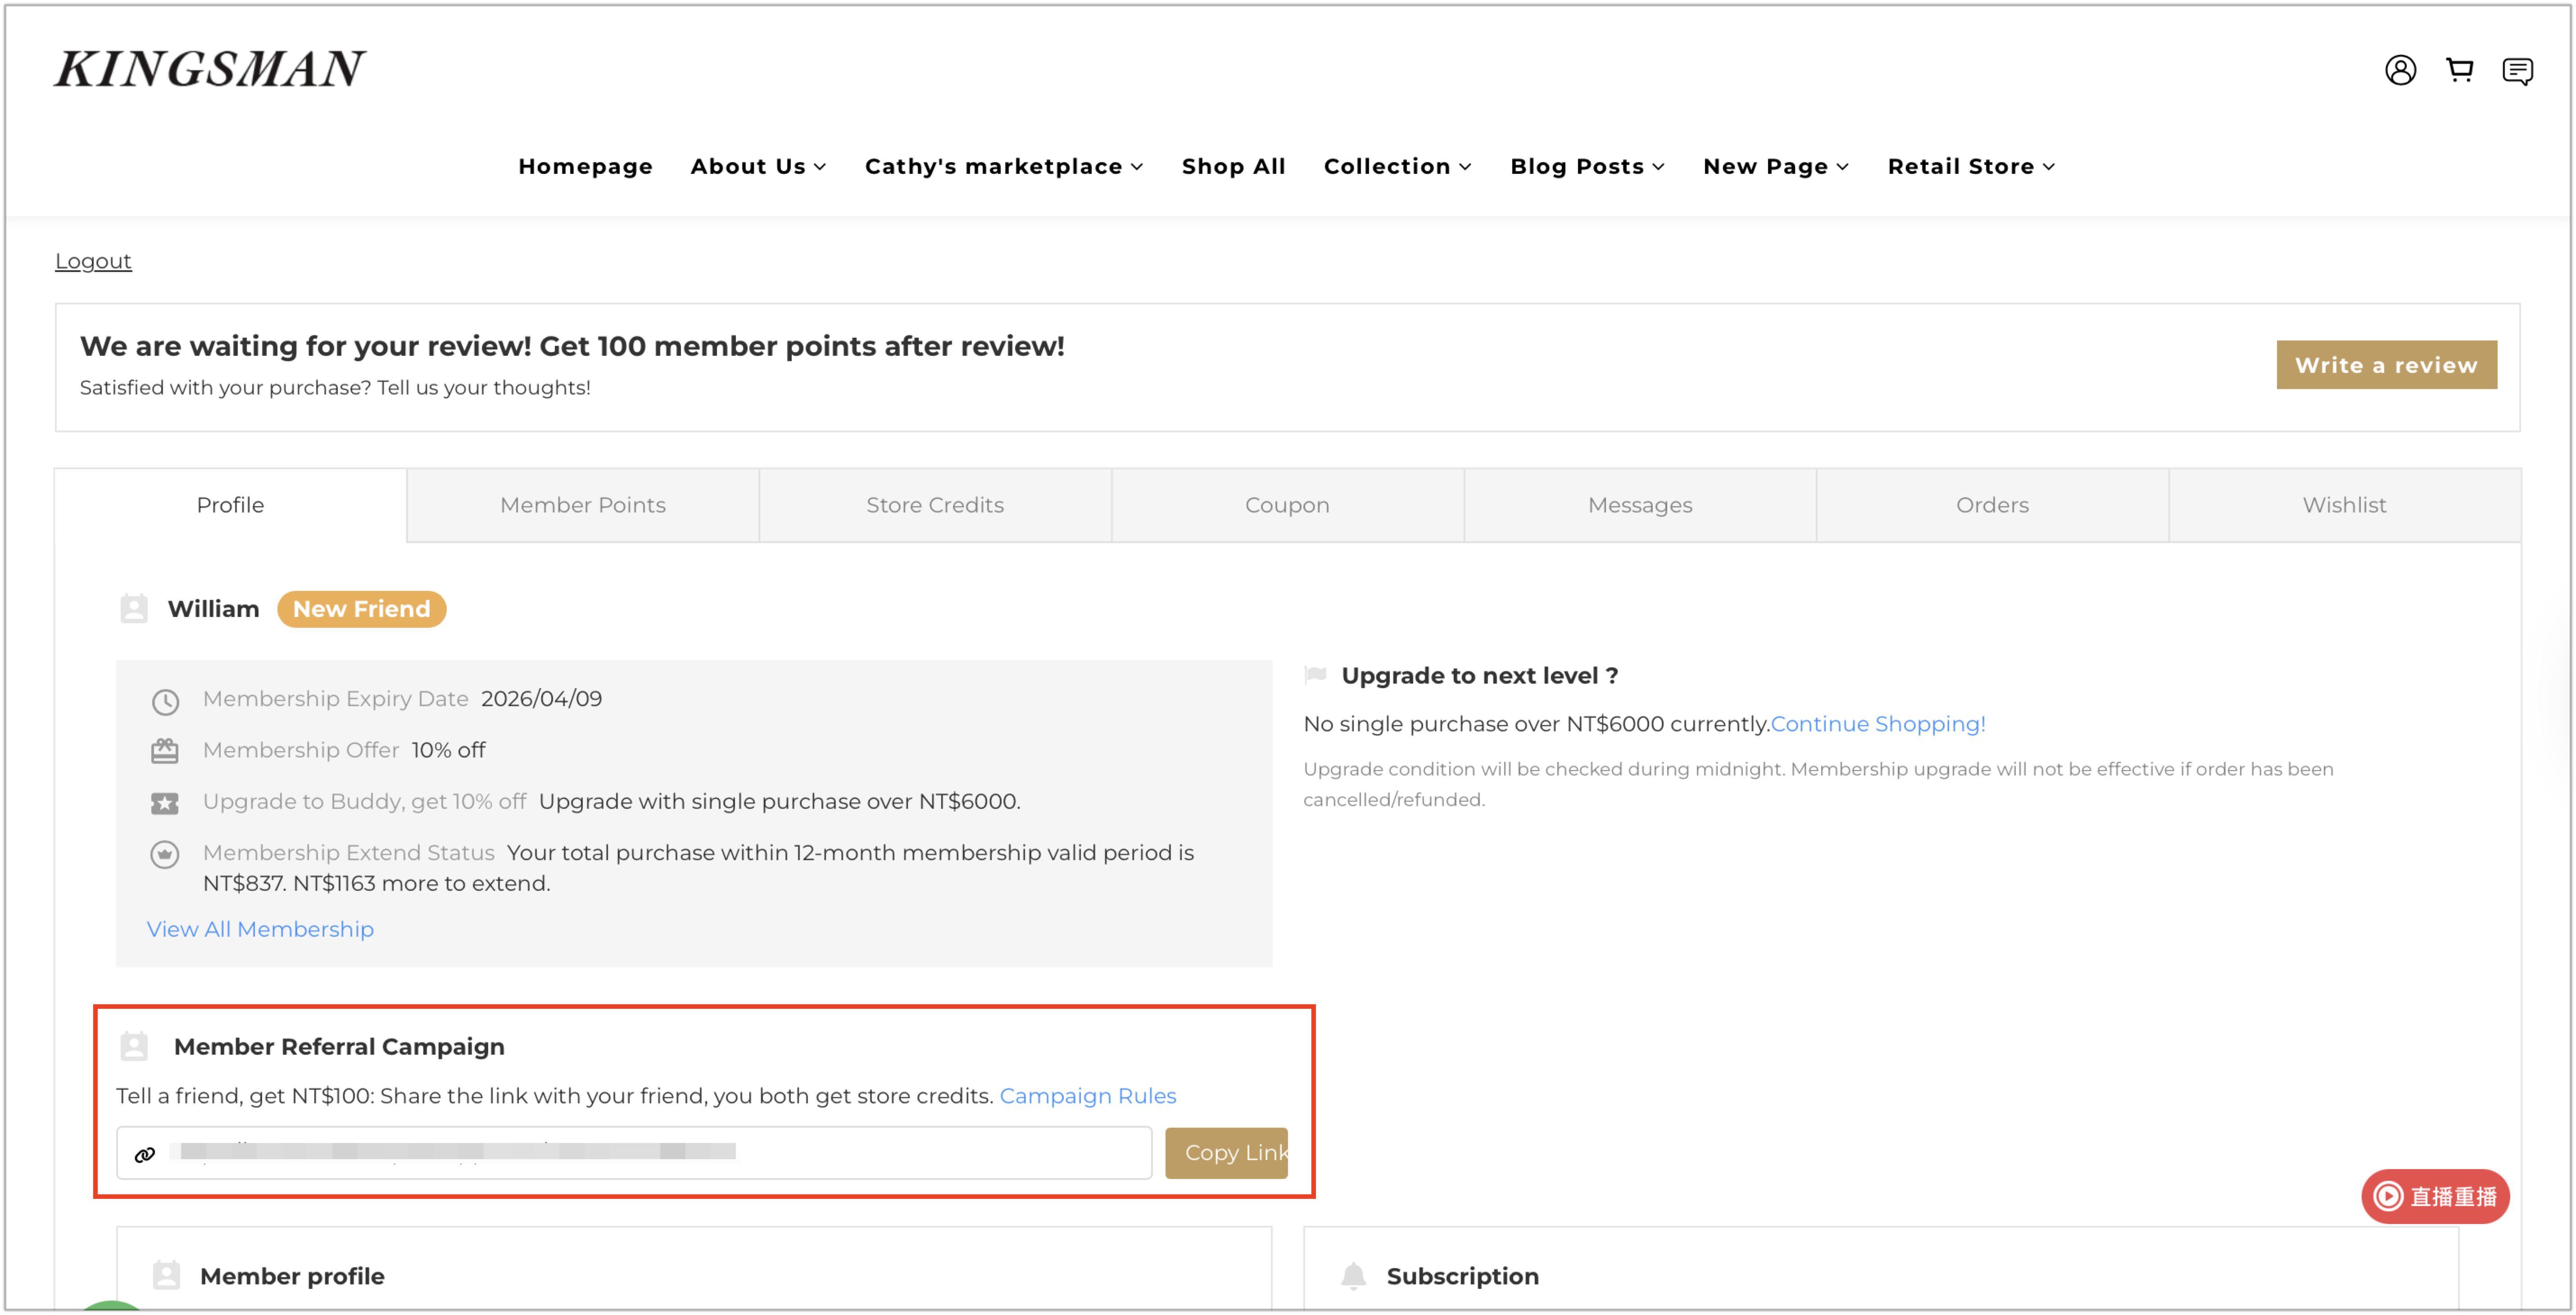Click the gift icon beside Membership Offer
This screenshot has height=1315, width=2576.
165,751
